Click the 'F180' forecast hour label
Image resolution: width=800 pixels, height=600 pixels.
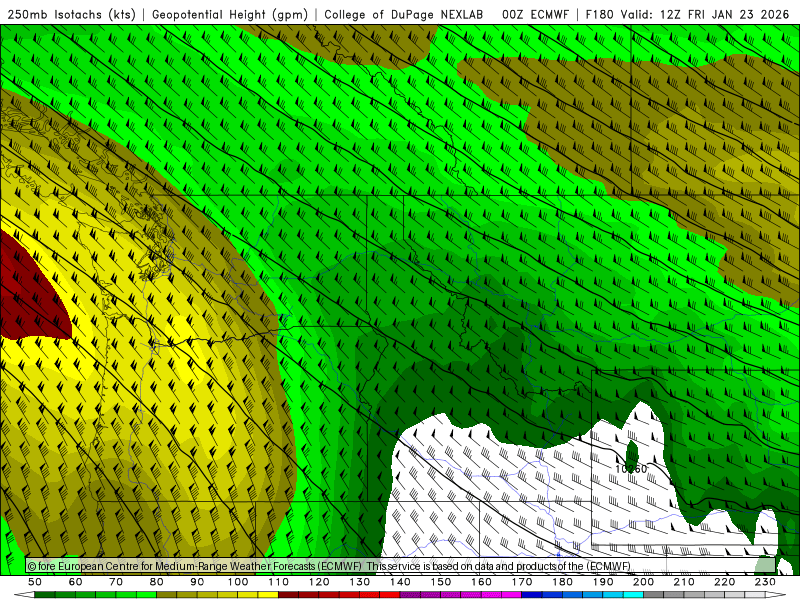pos(599,14)
